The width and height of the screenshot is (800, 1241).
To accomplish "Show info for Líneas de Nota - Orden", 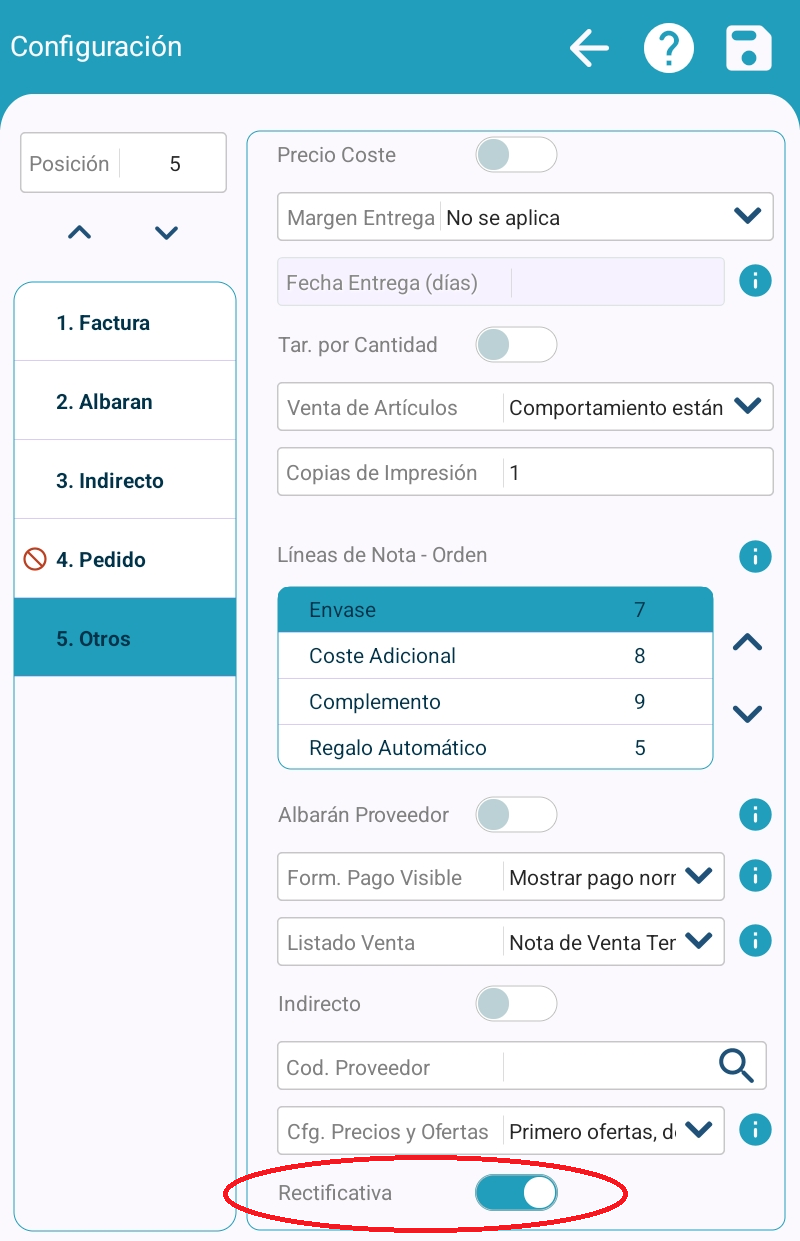I will coord(755,556).
